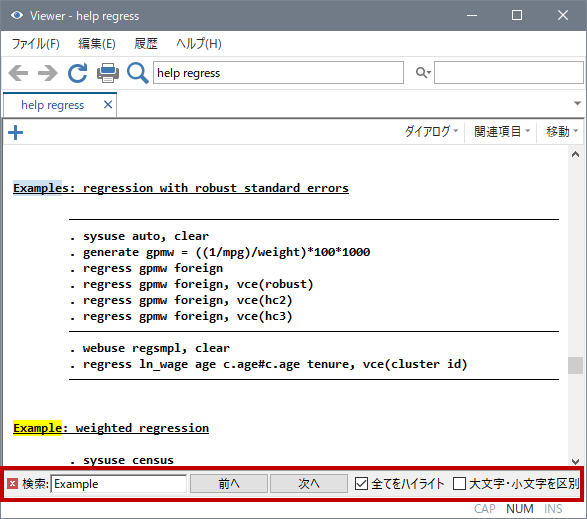Click the command field containing help regress
587x519 pixels.
coord(278,73)
